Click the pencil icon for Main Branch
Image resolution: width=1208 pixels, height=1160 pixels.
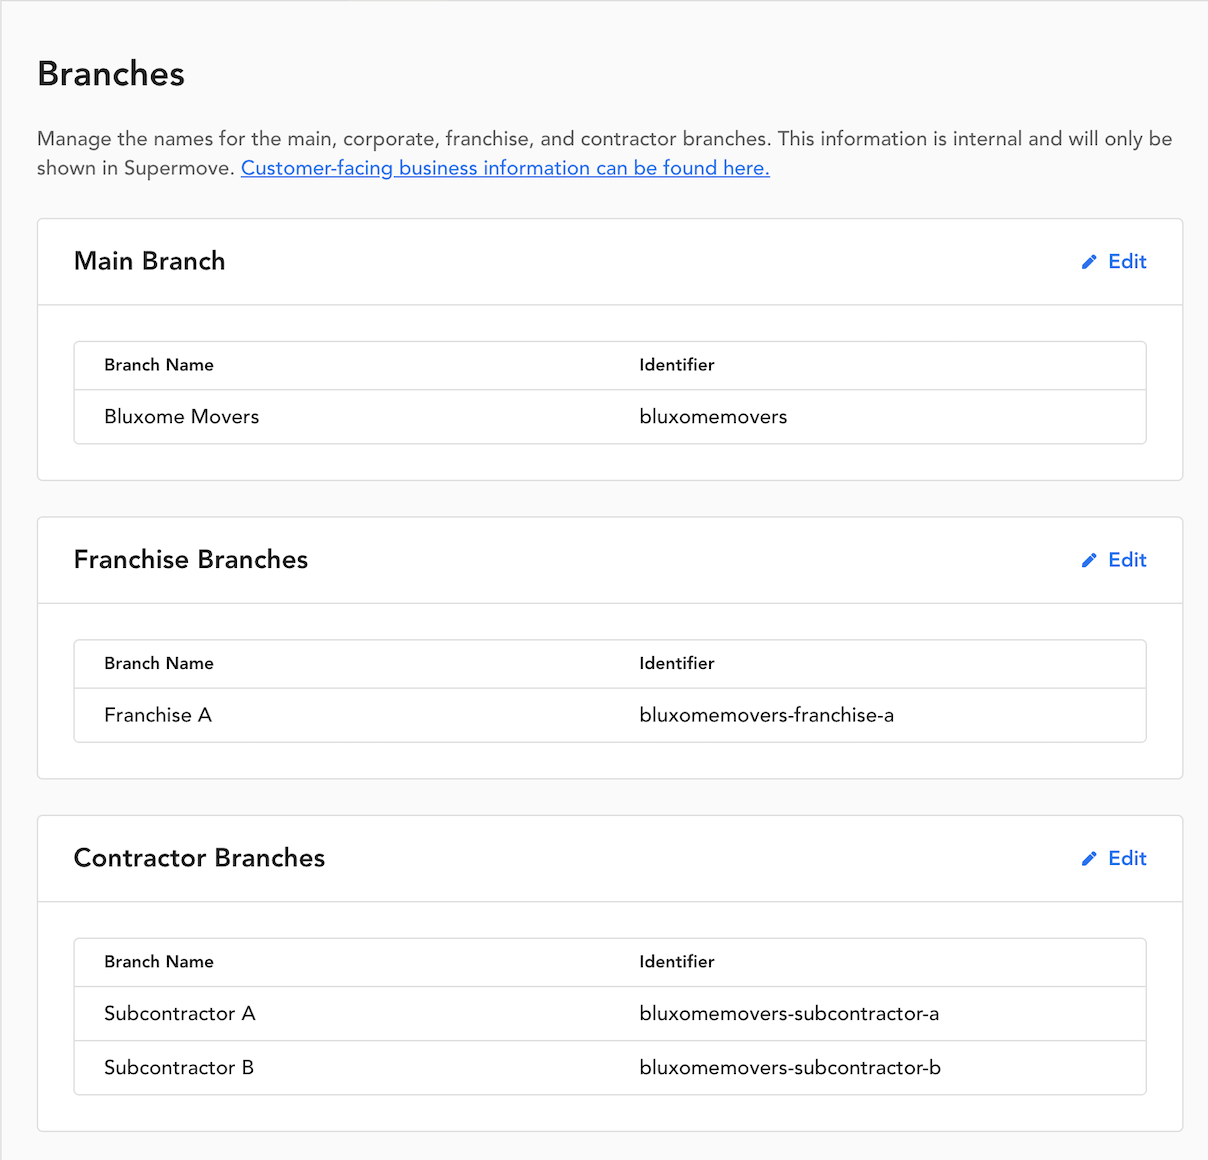pos(1089,262)
